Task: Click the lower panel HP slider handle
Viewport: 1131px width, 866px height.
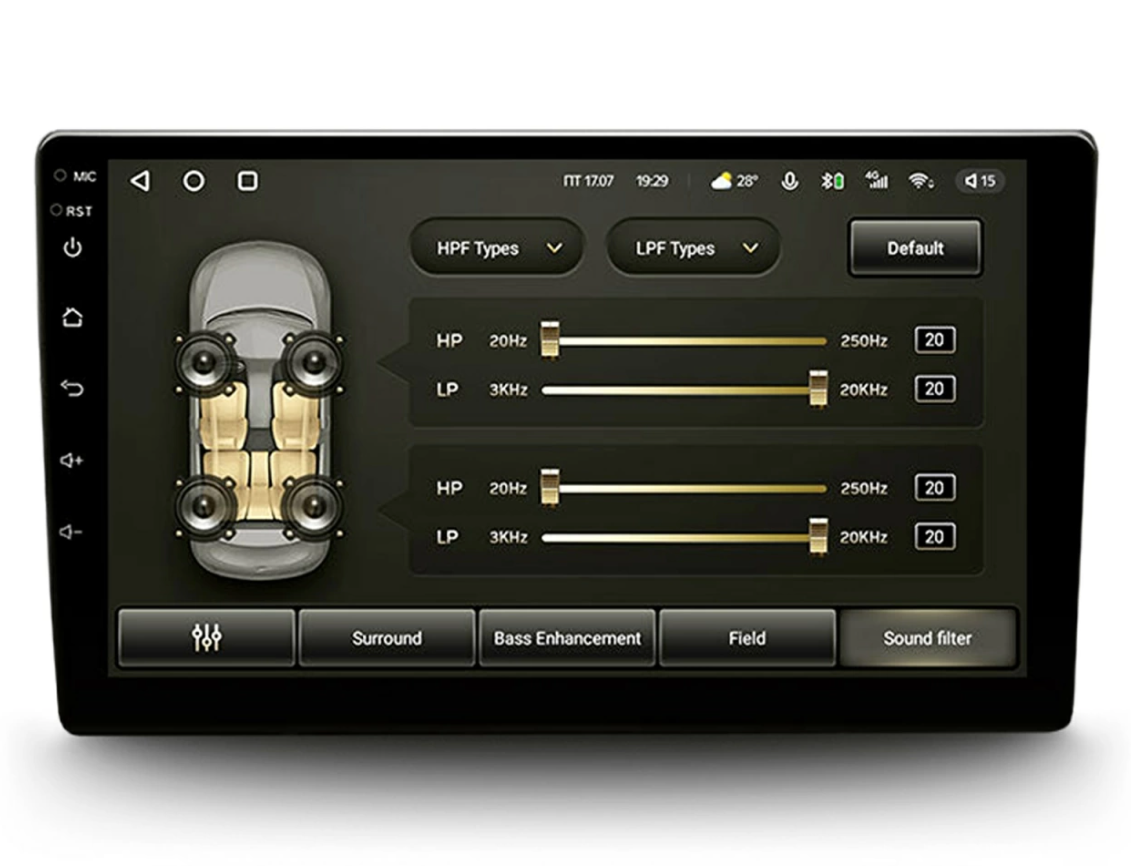Action: tap(550, 487)
